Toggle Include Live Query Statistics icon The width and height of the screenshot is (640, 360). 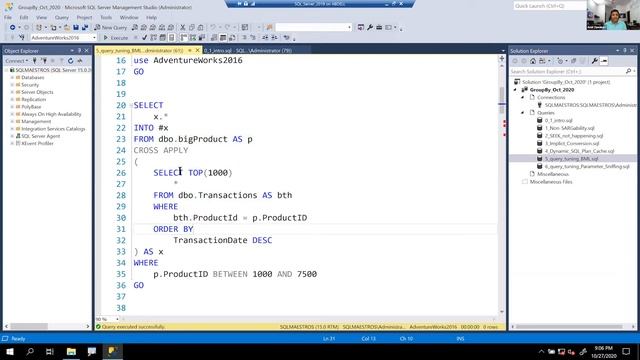[193, 38]
